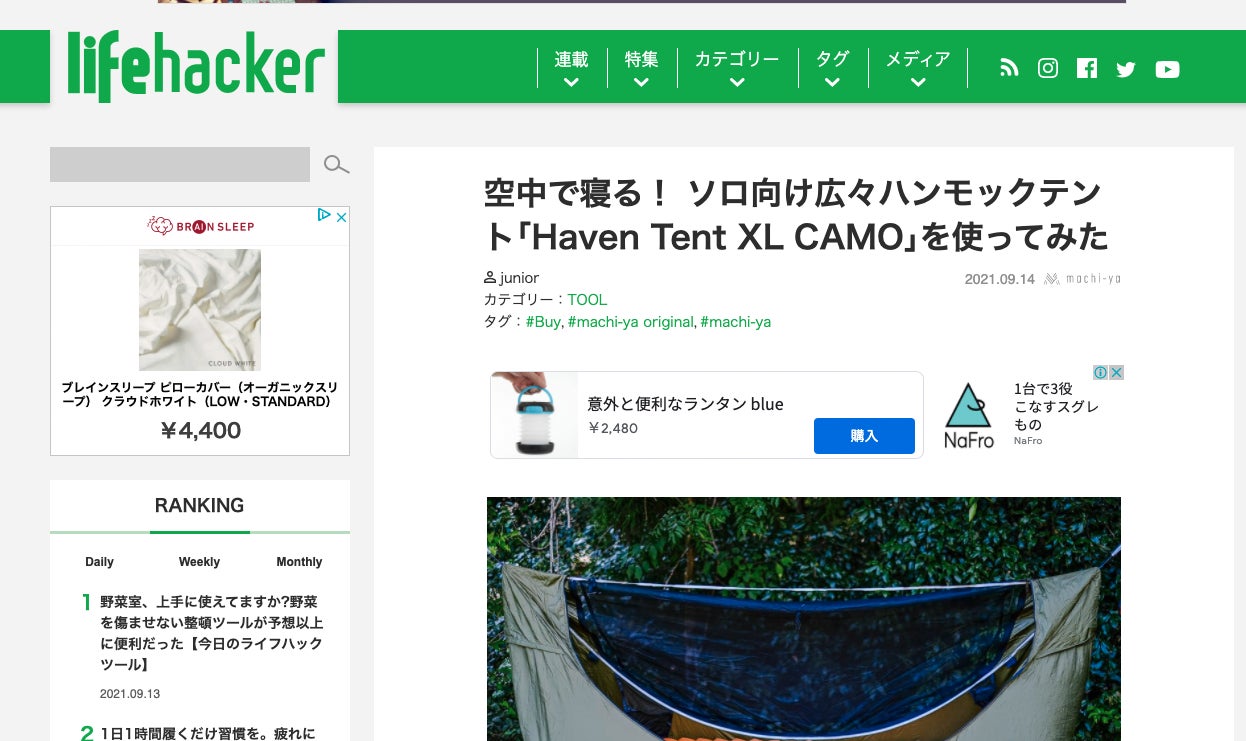Open ad info icon on NaFro ad
This screenshot has width=1246, height=741.
[1100, 373]
